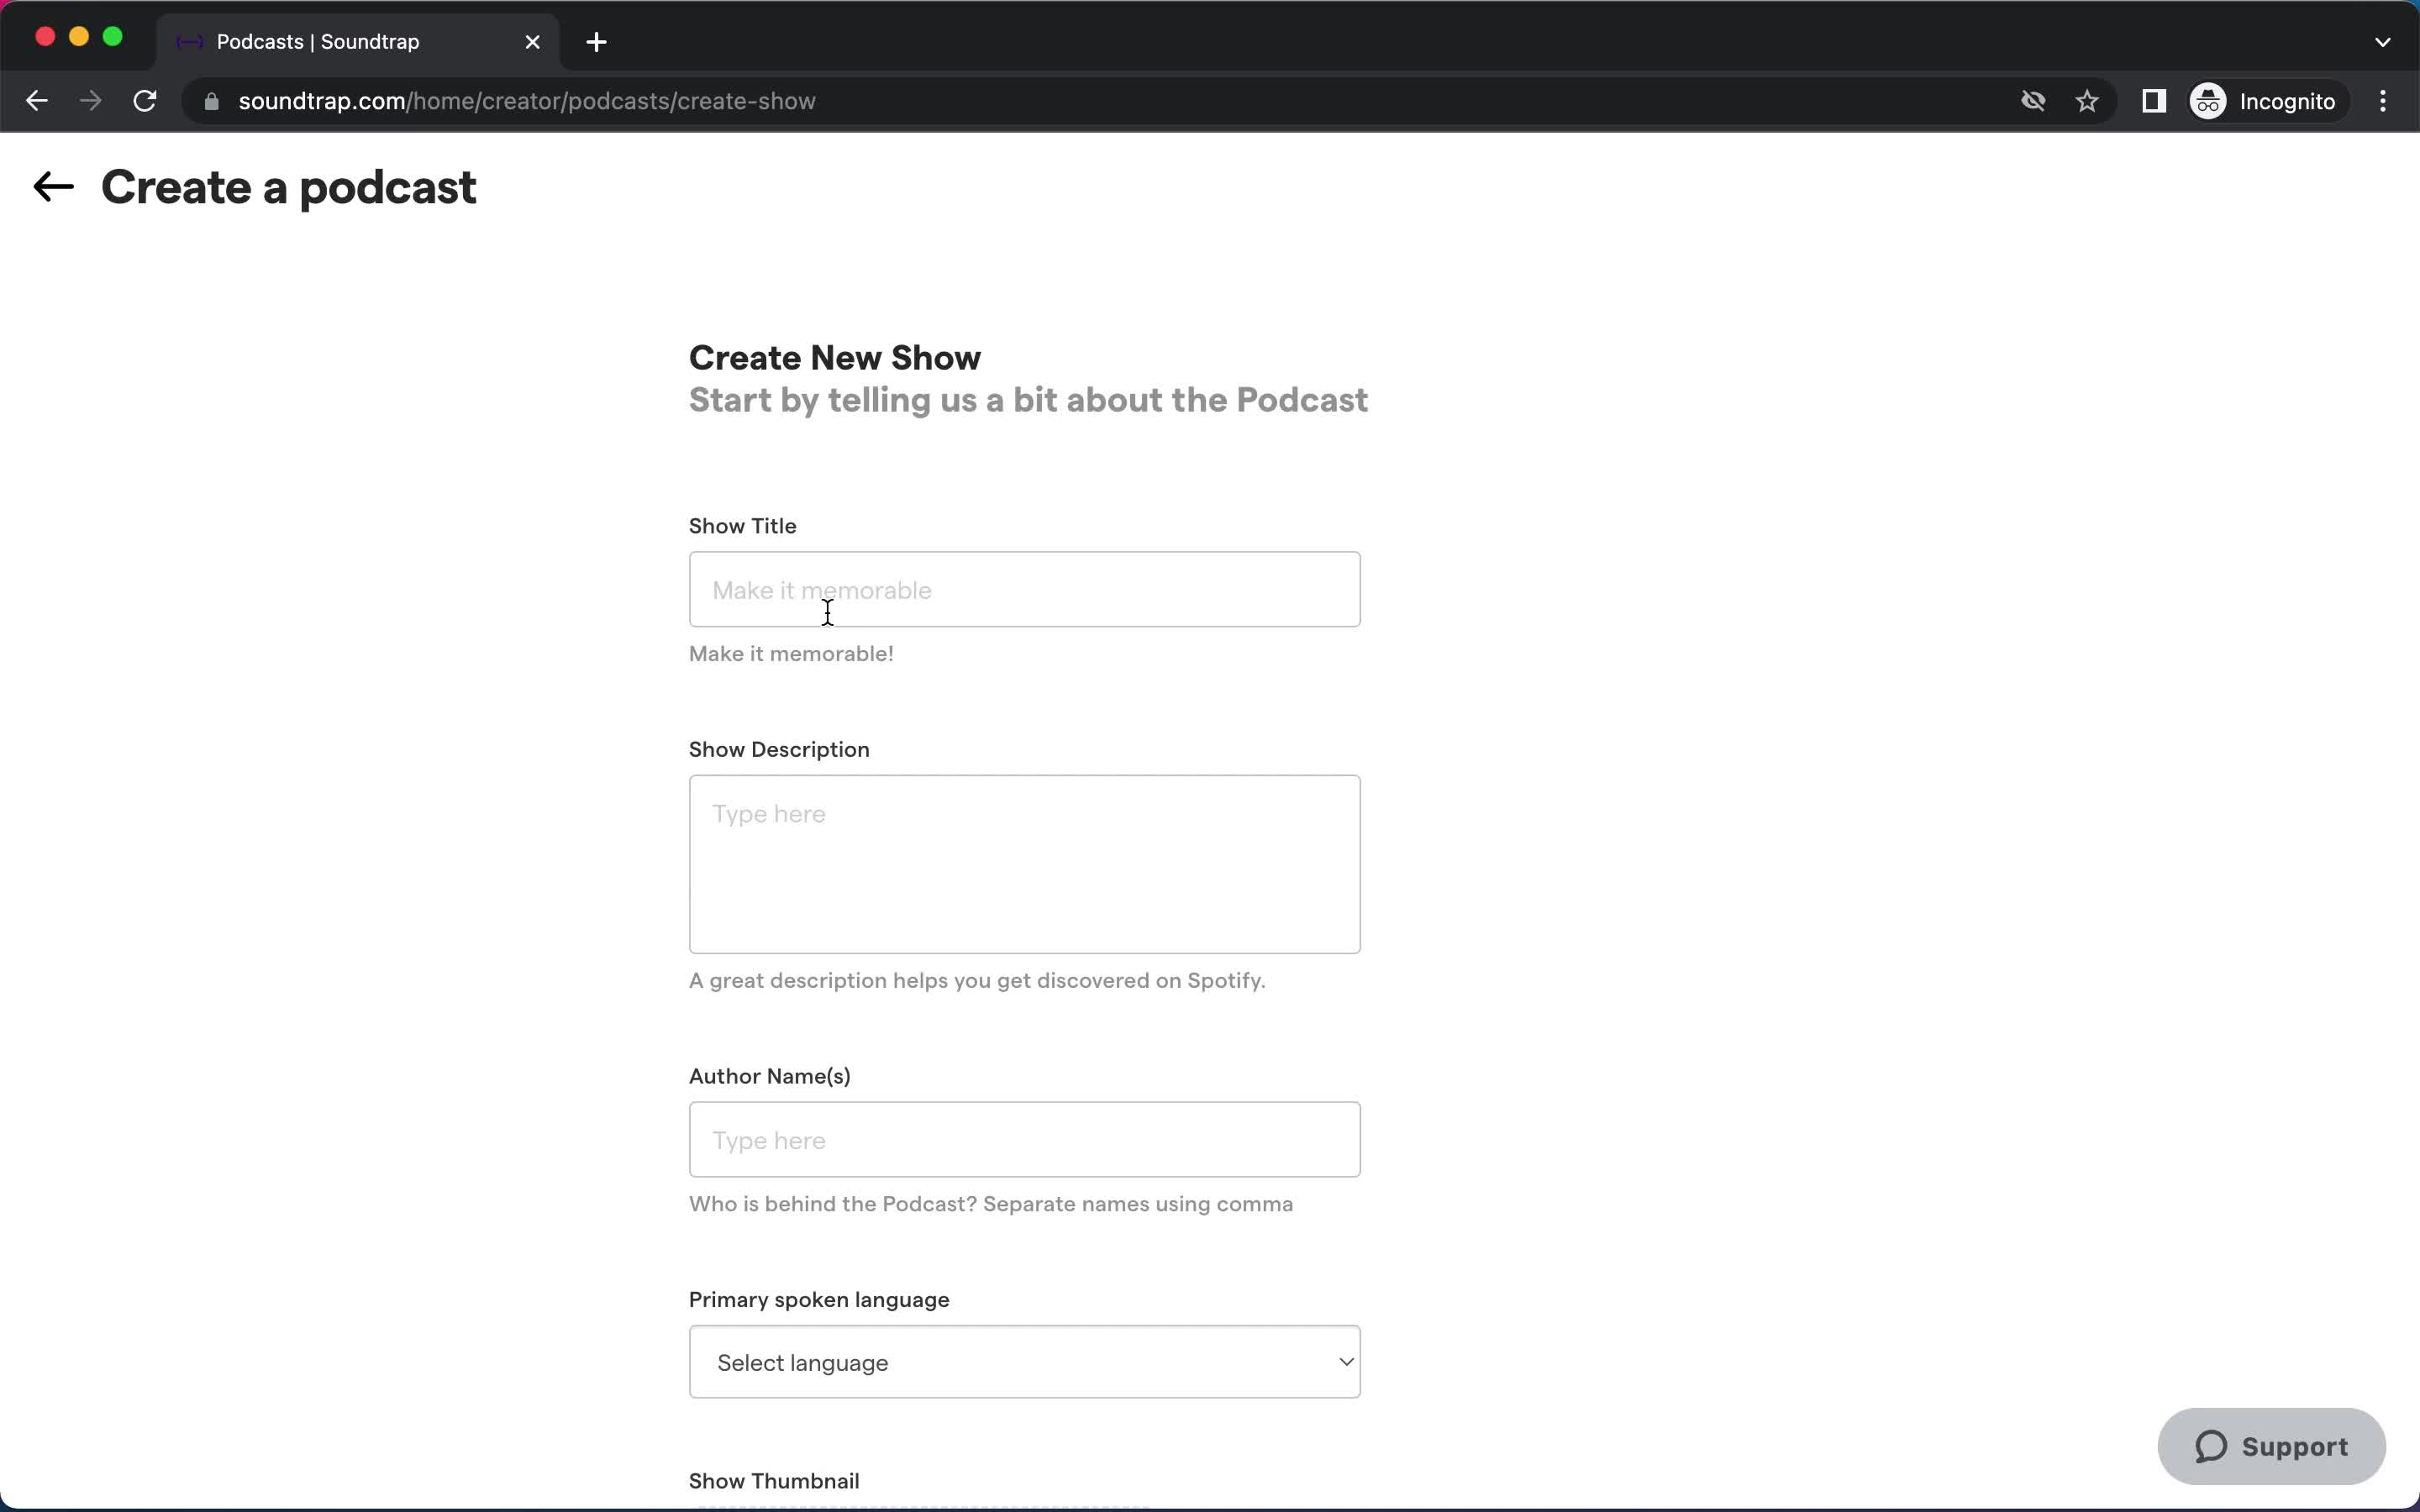Select language from Primary spoken language dropdown
2420x1512 pixels.
[x=1026, y=1362]
